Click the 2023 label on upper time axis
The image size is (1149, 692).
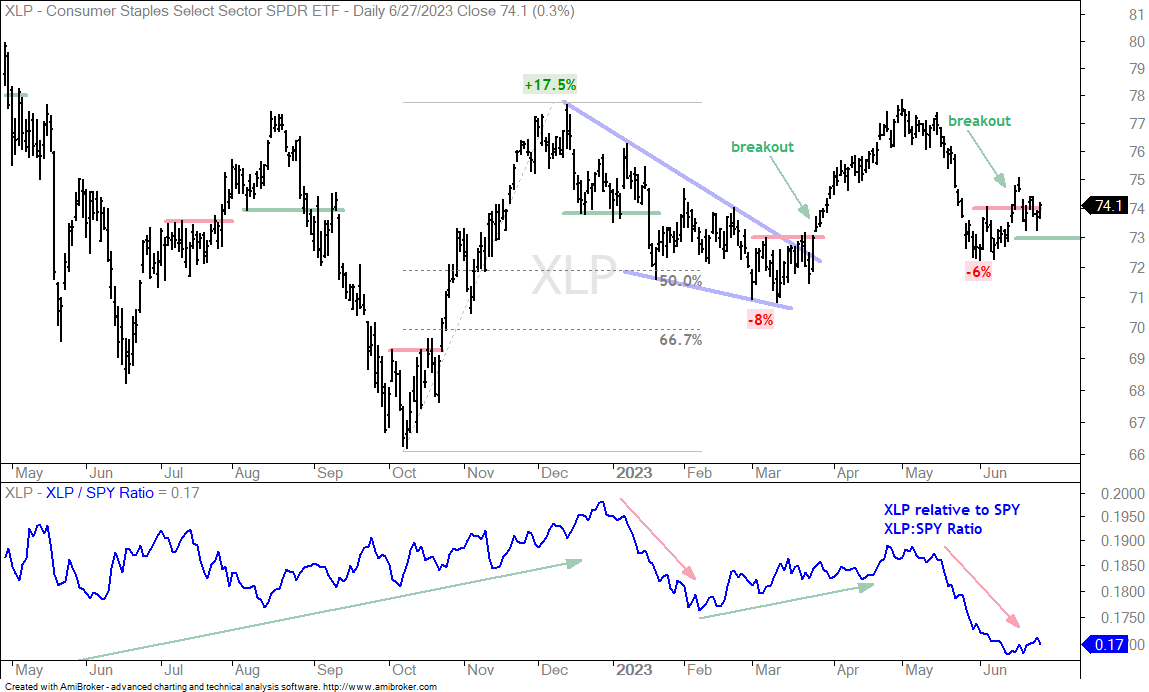[634, 473]
